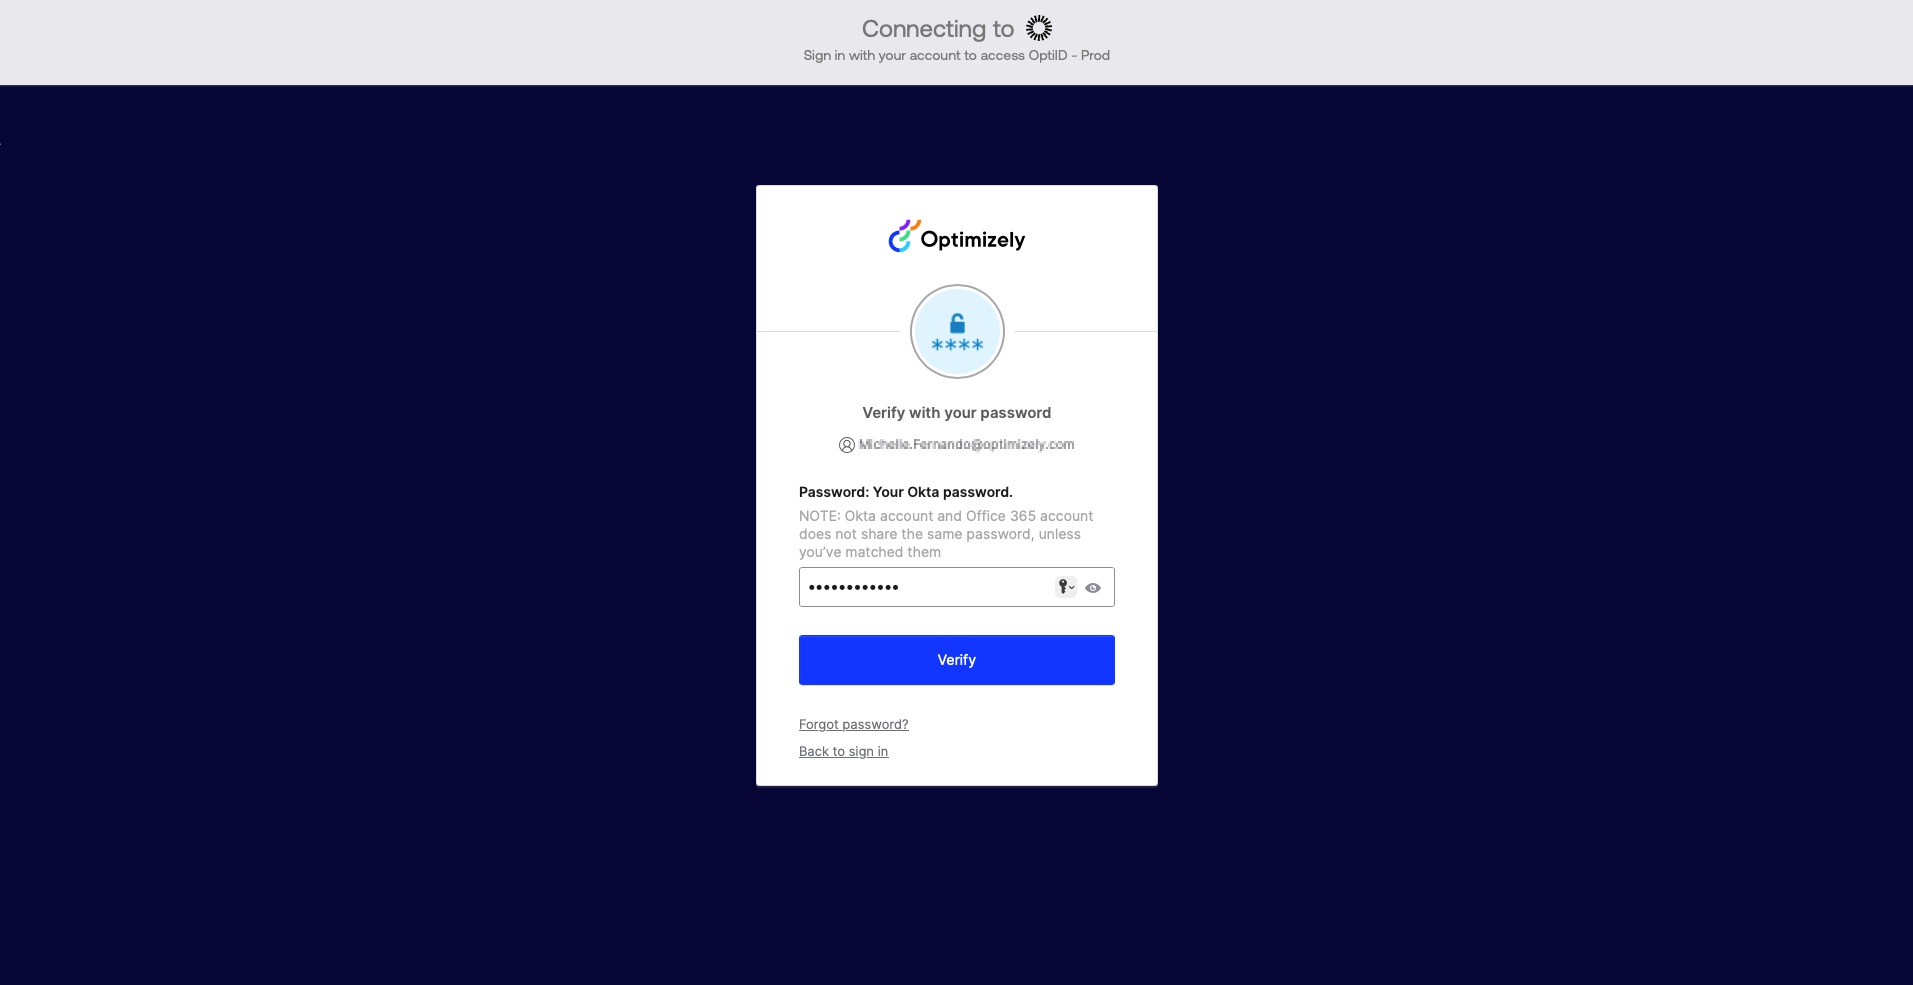Click the user avatar icon beside email
1913x985 pixels.
pyautogui.click(x=847, y=445)
